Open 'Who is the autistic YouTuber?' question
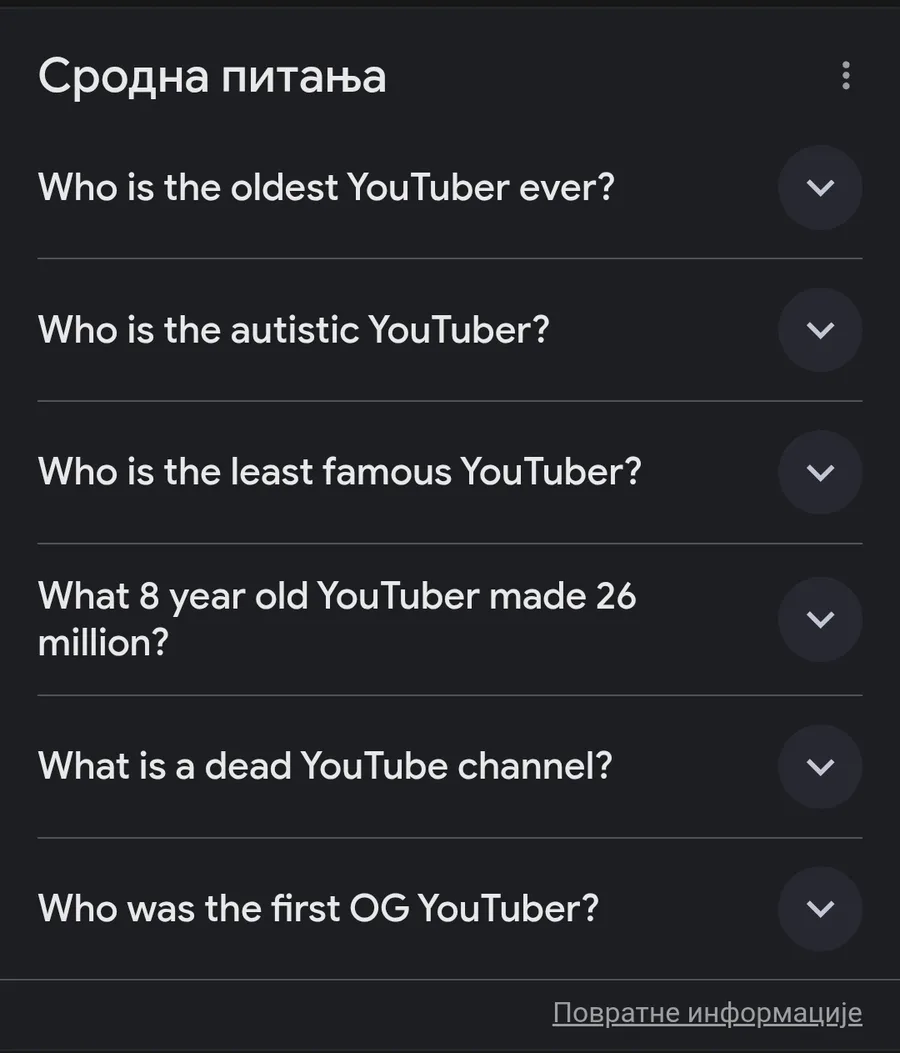Viewport: 900px width, 1053px height. (x=294, y=330)
